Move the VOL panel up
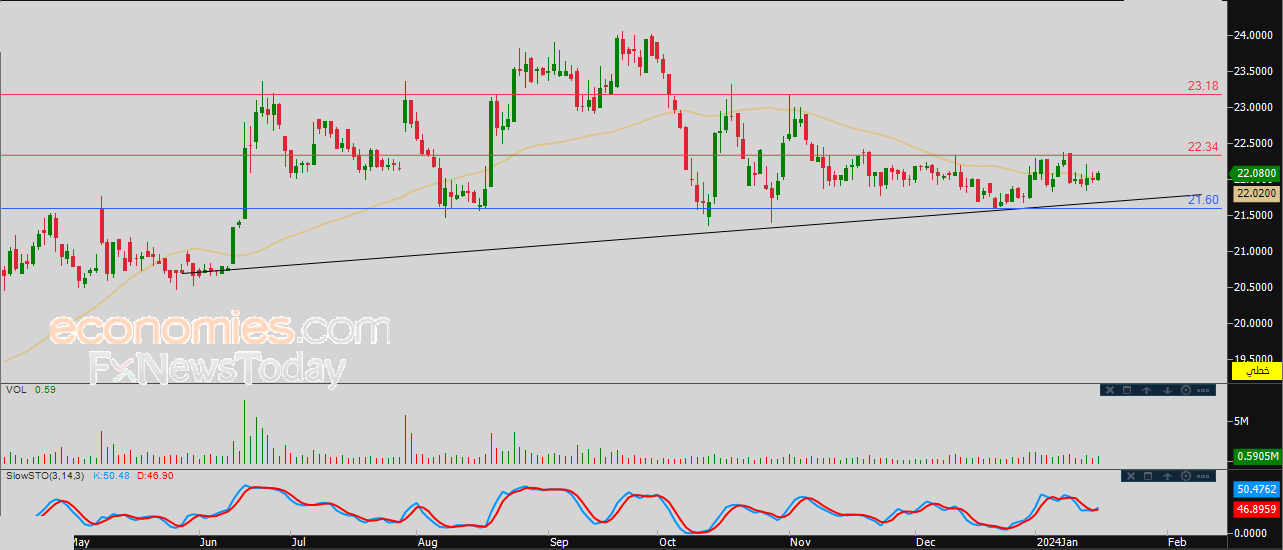The image size is (1283, 550). point(1147,390)
